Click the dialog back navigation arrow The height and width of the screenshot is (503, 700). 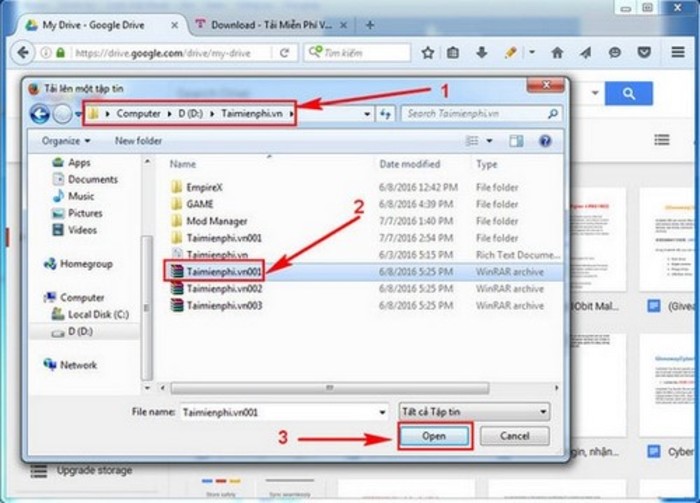pyautogui.click(x=40, y=114)
